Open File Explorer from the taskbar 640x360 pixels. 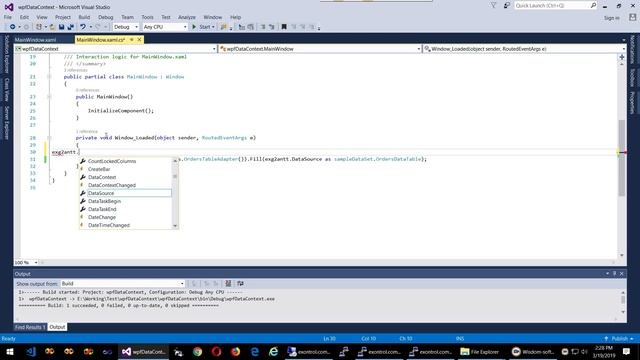[480, 351]
